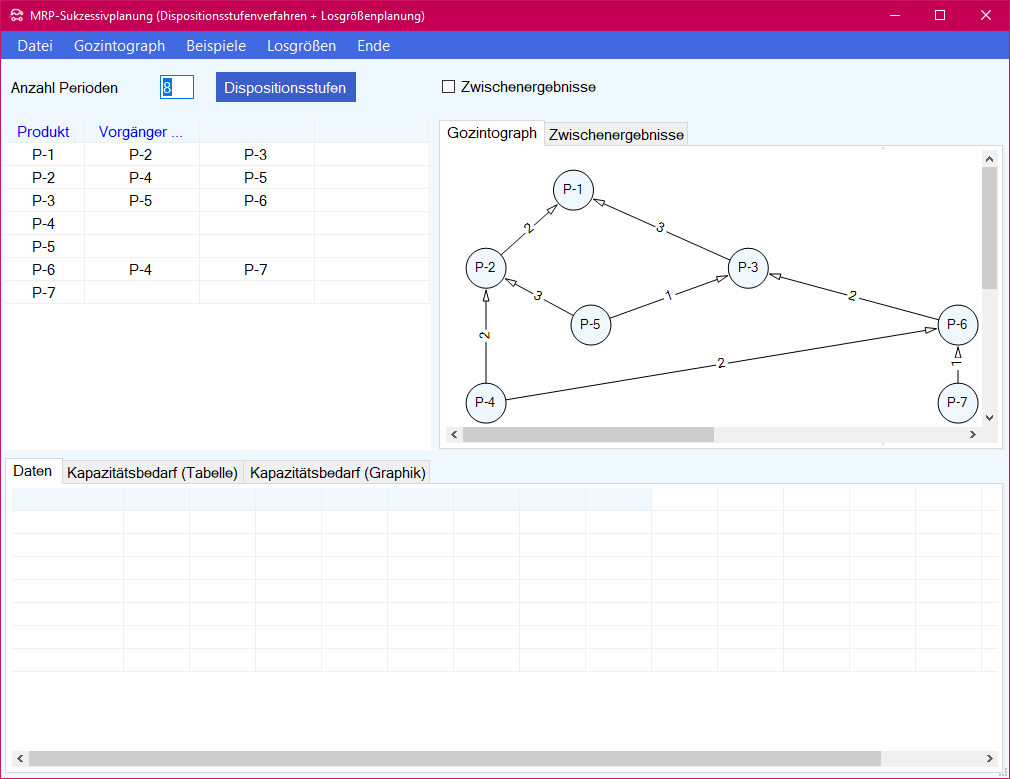Image resolution: width=1010 pixels, height=779 pixels.
Task: Open Kapazitätsbedarf (Tabelle) tab
Action: pyautogui.click(x=152, y=473)
